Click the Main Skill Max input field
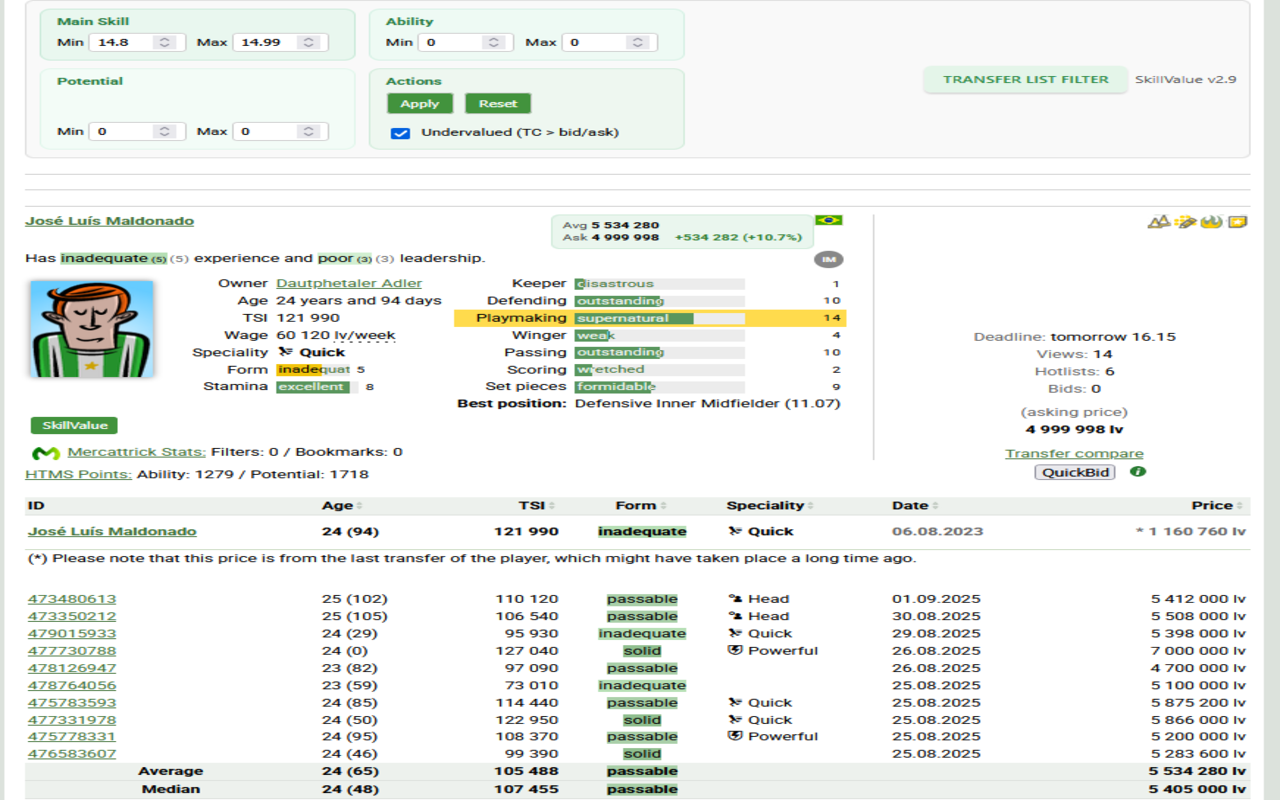 click(x=281, y=42)
